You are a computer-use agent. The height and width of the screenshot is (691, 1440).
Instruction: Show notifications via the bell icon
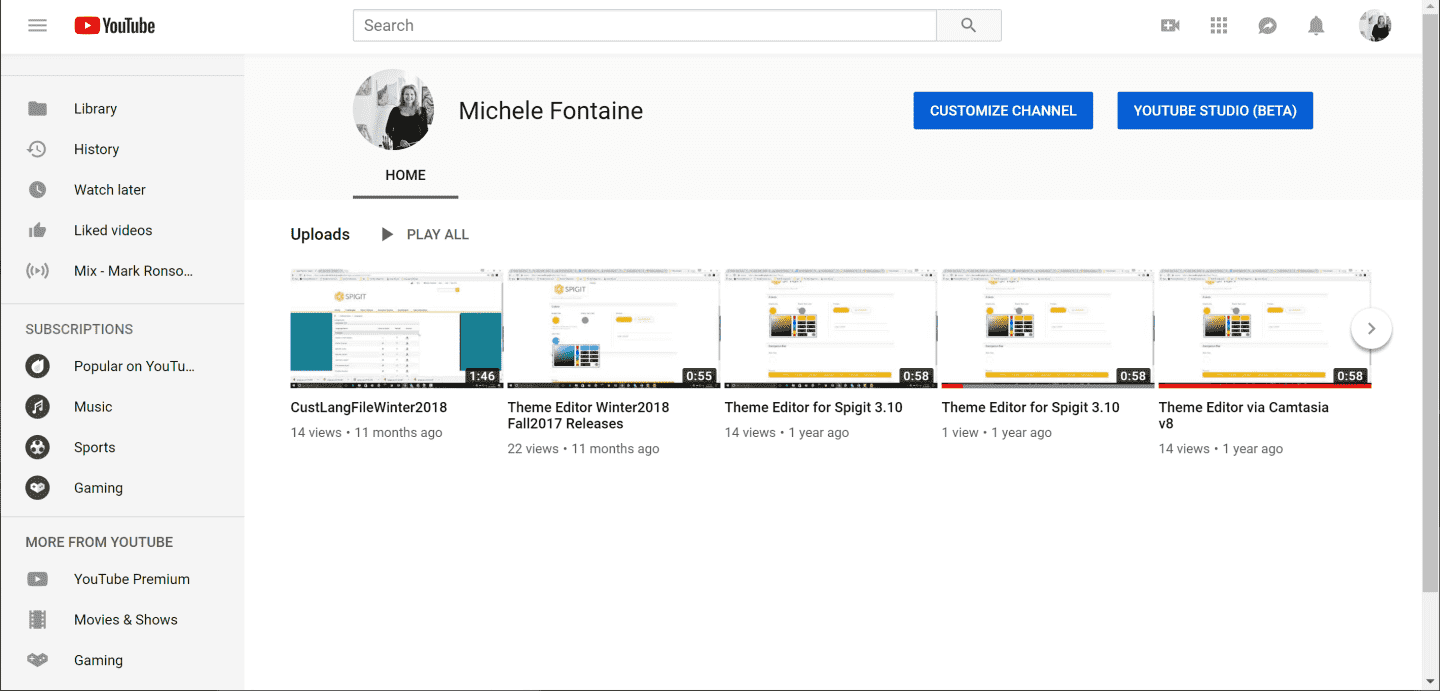click(x=1316, y=26)
